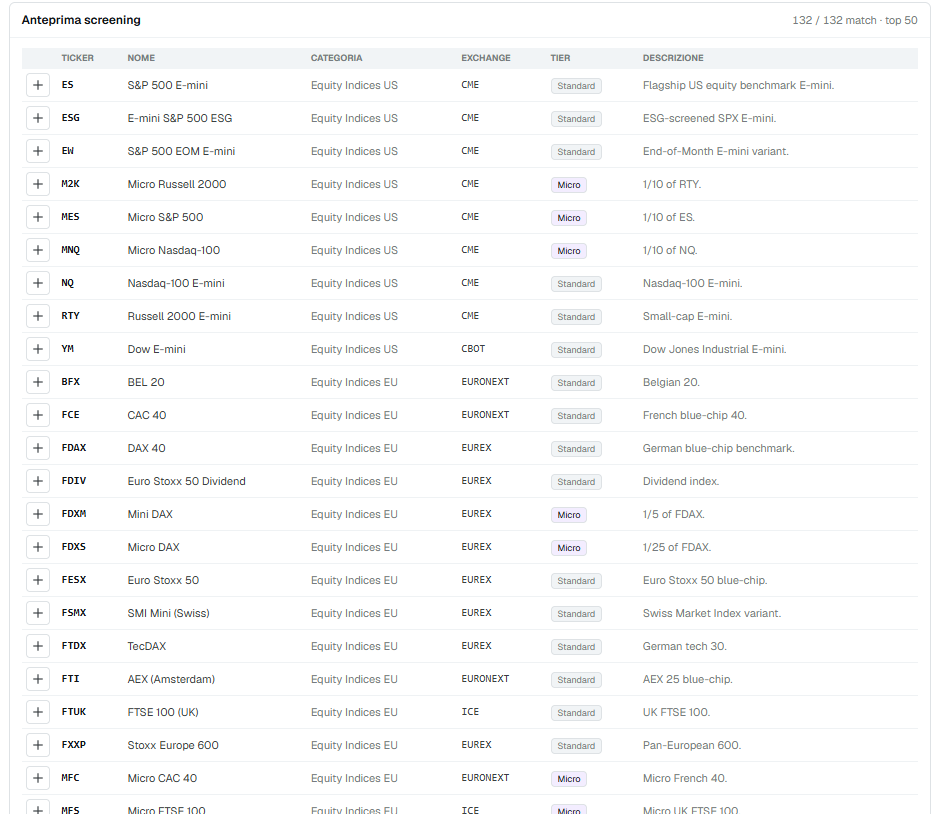Viewport: 935px width, 814px height.
Task: Click the plus icon for M2K Micro Russell 2000
Action: (38, 184)
